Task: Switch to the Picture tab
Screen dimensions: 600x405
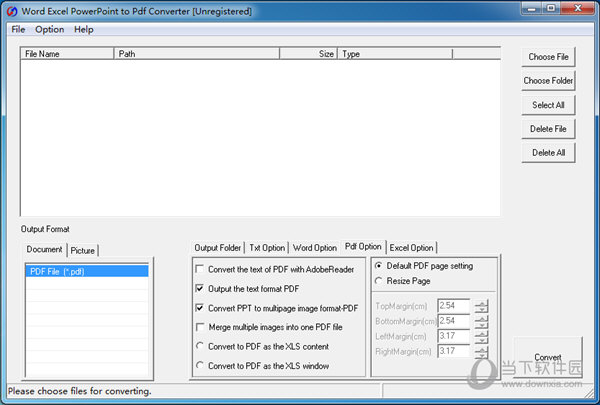Action: tap(83, 250)
